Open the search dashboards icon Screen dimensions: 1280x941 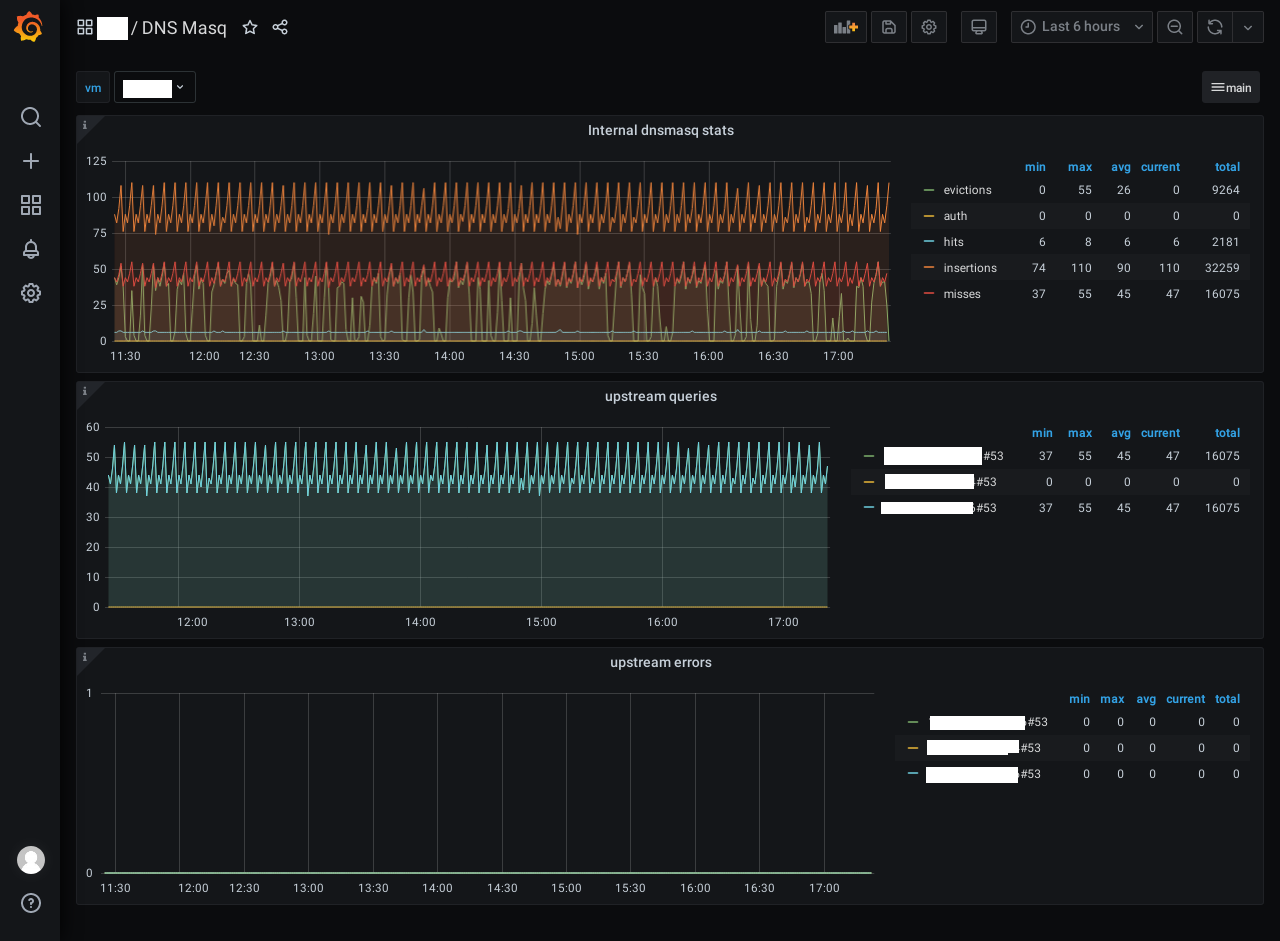click(31, 117)
